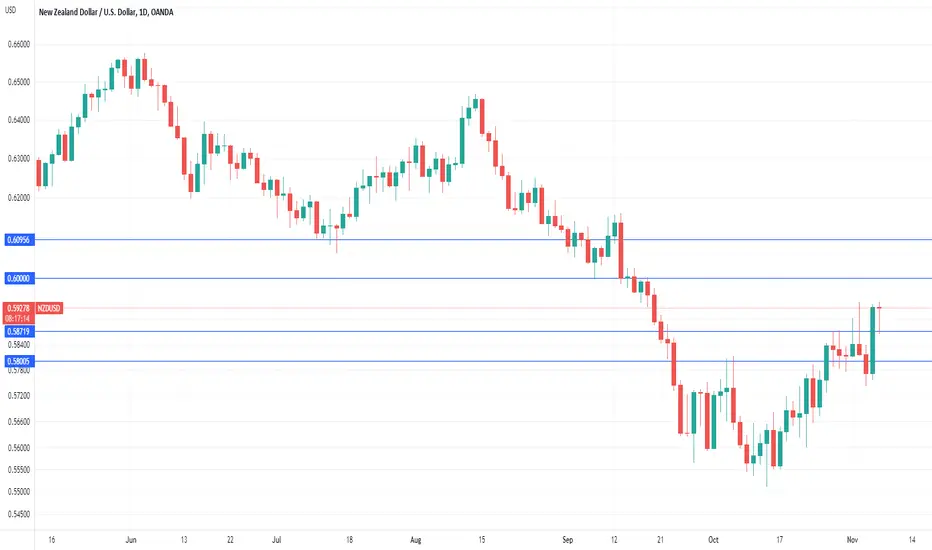The image size is (932, 550).
Task: Click the USD currency label at top left
Action: [11, 10]
